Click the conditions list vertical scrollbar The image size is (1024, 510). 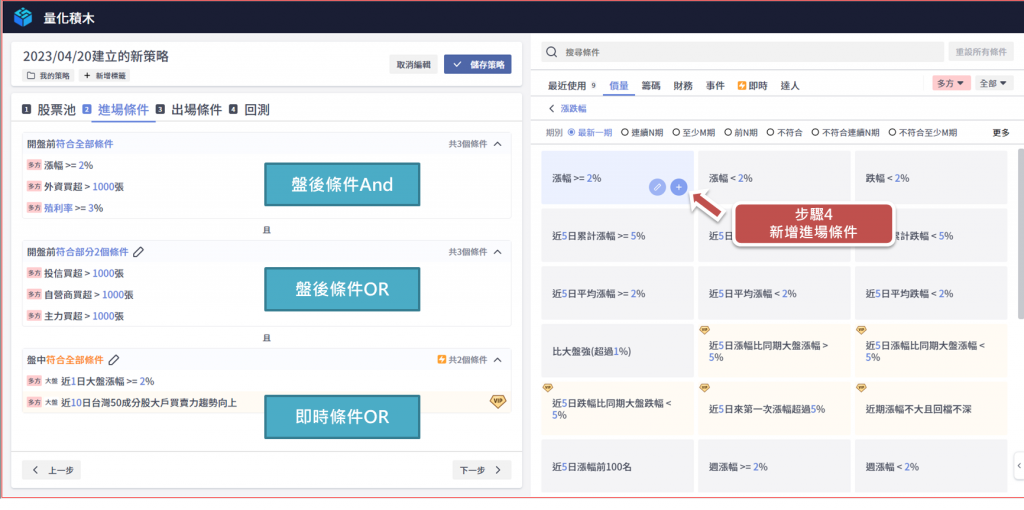tap(1019, 230)
